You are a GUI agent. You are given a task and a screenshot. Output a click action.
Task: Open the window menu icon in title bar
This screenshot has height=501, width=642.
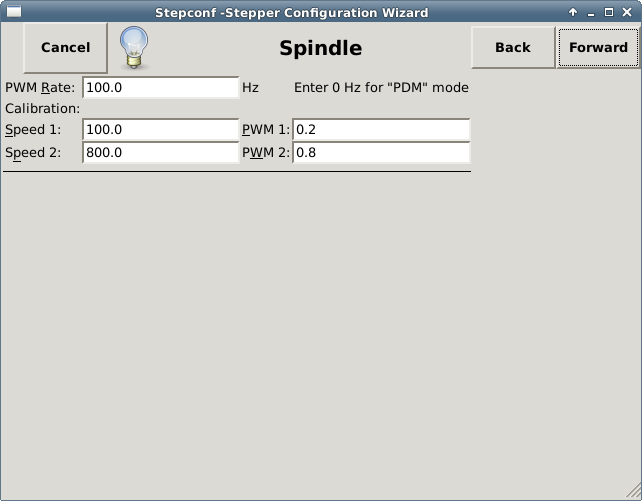pyautogui.click(x=13, y=12)
